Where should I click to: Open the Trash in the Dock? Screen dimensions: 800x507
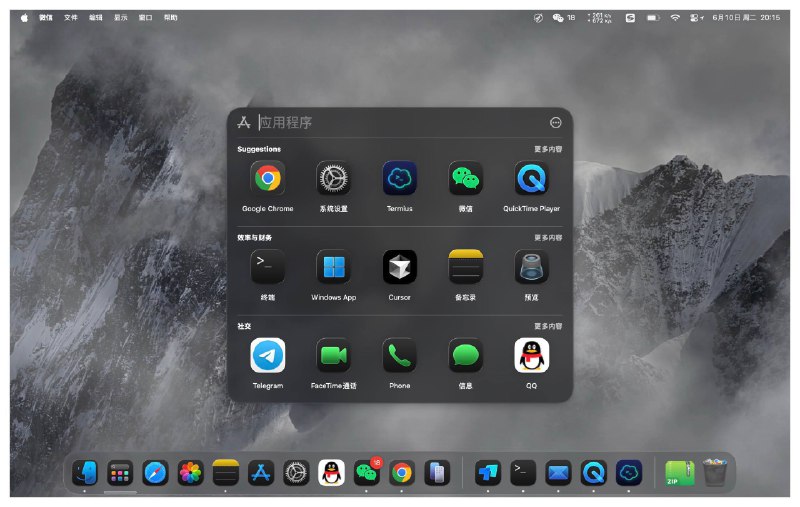714,472
